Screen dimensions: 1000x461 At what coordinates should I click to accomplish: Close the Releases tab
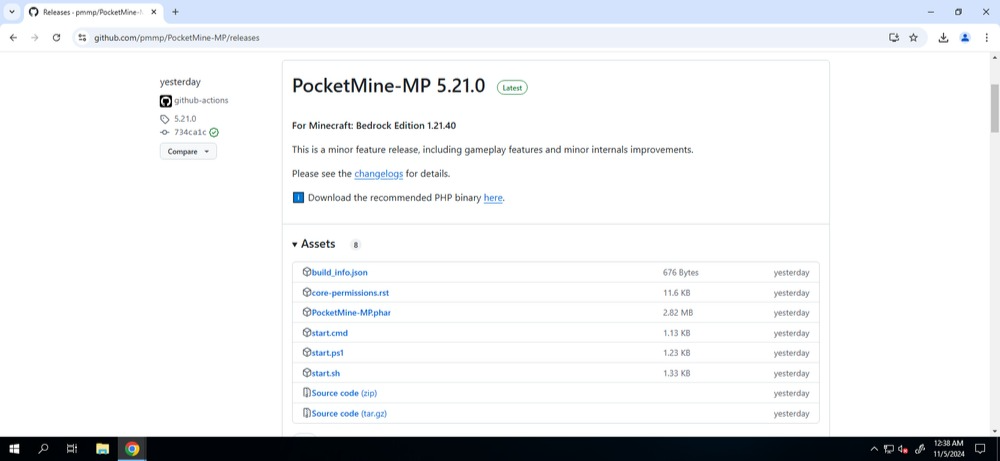tap(154, 12)
